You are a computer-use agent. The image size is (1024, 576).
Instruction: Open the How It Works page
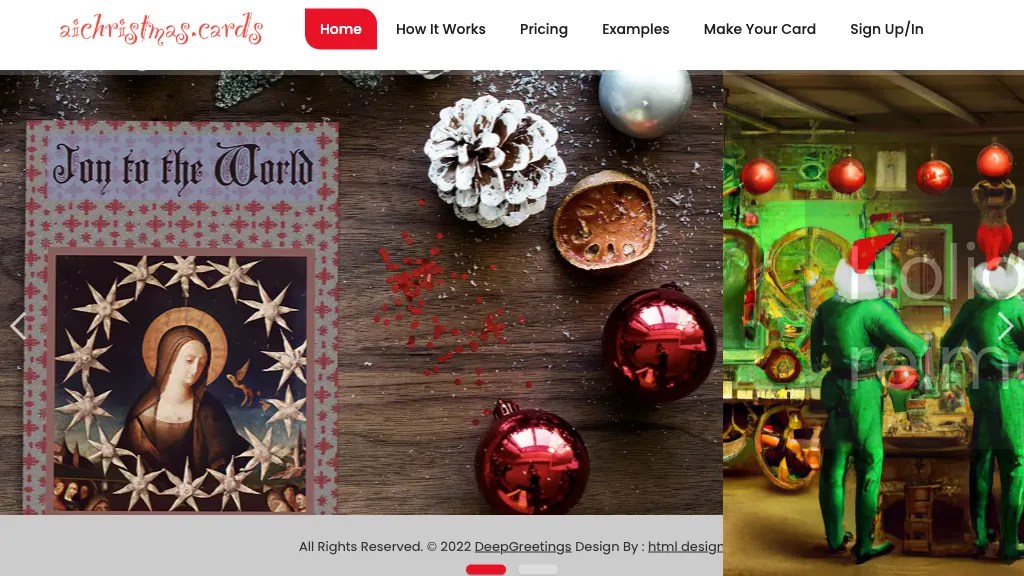click(x=441, y=29)
